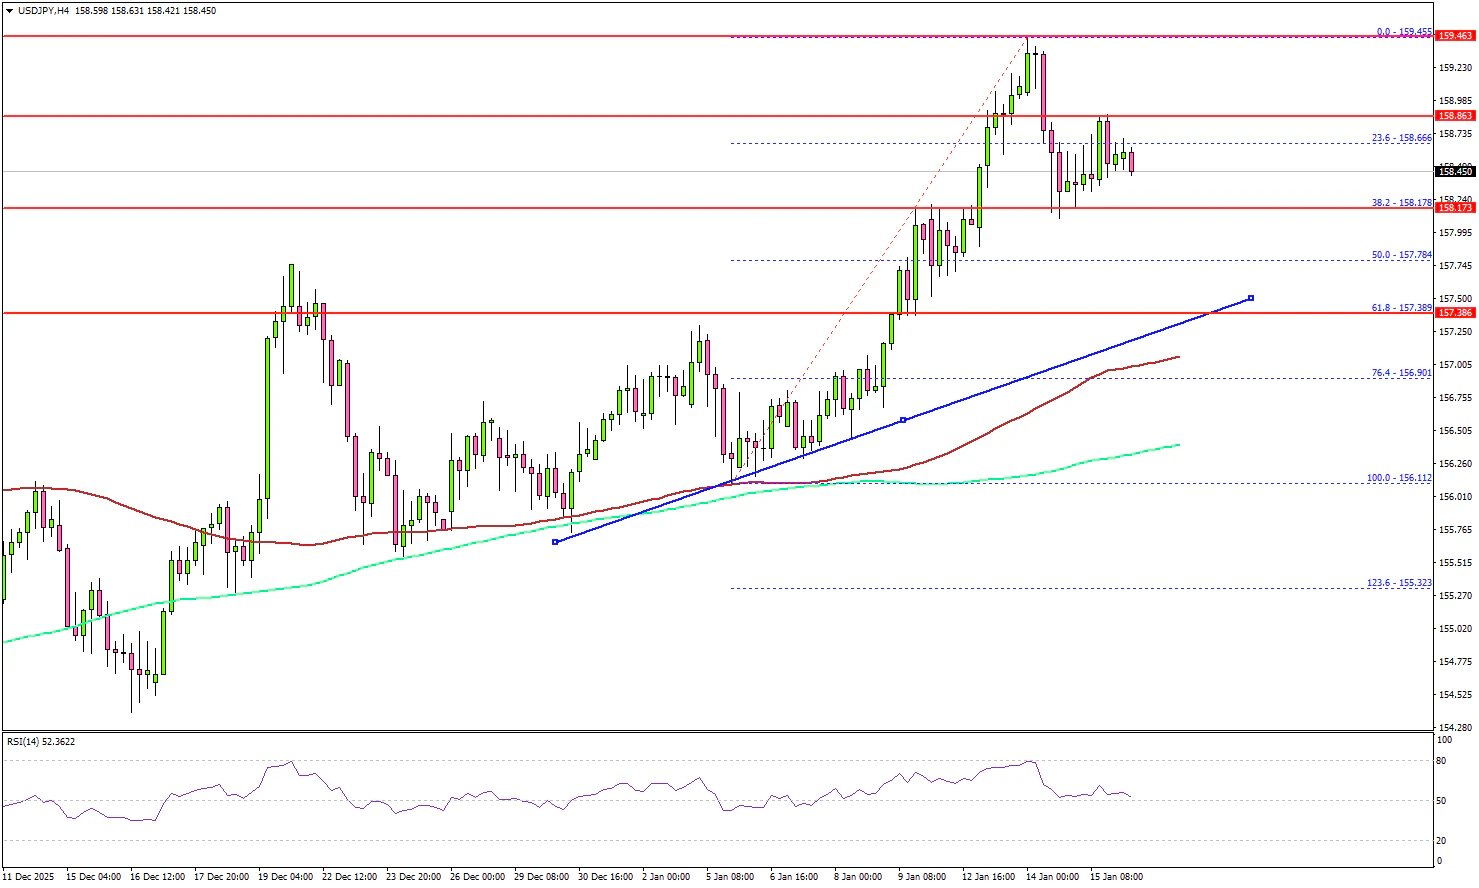The width and height of the screenshot is (1479, 888).
Task: Select the red 159.463 price label
Action: [1454, 36]
